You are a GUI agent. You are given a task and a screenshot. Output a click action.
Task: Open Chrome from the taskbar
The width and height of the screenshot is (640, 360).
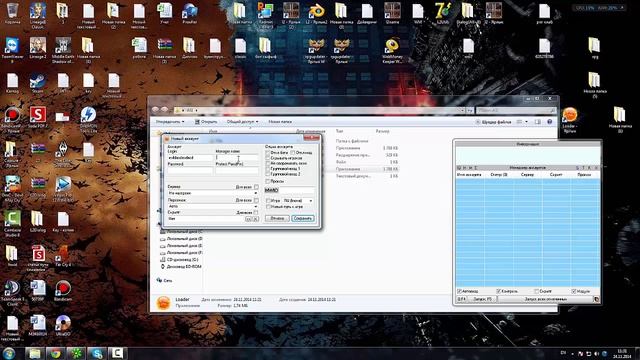[56, 353]
